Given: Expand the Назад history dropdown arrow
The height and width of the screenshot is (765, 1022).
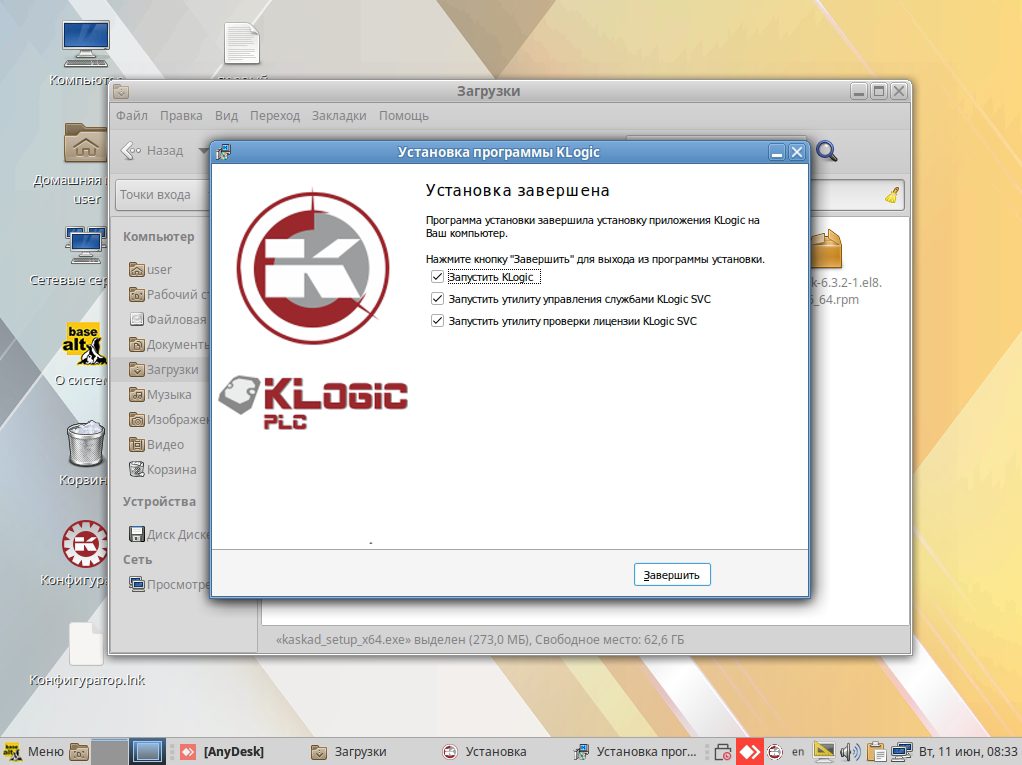Looking at the screenshot, I should pos(203,151).
